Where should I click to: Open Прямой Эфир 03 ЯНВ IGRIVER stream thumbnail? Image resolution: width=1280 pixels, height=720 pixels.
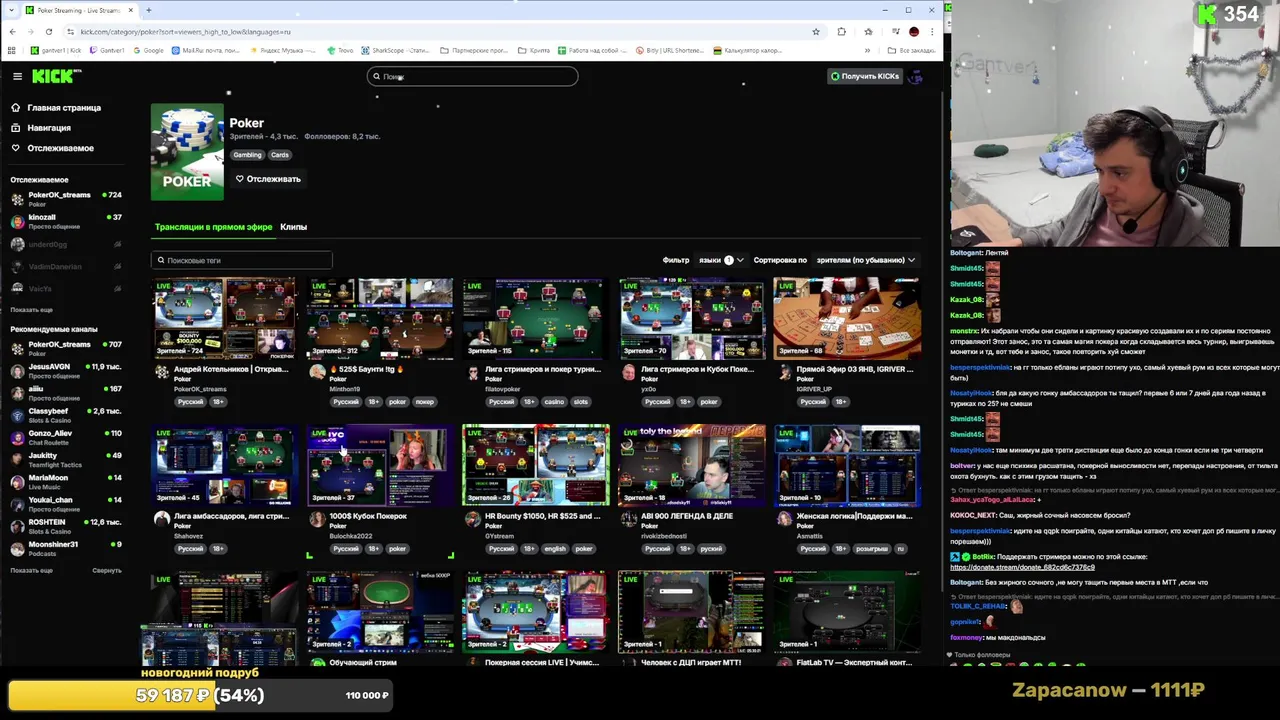[x=847, y=319]
